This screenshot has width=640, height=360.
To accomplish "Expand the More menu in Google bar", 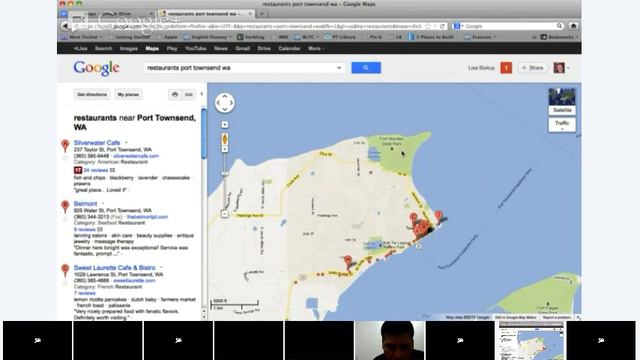I will [316, 49].
